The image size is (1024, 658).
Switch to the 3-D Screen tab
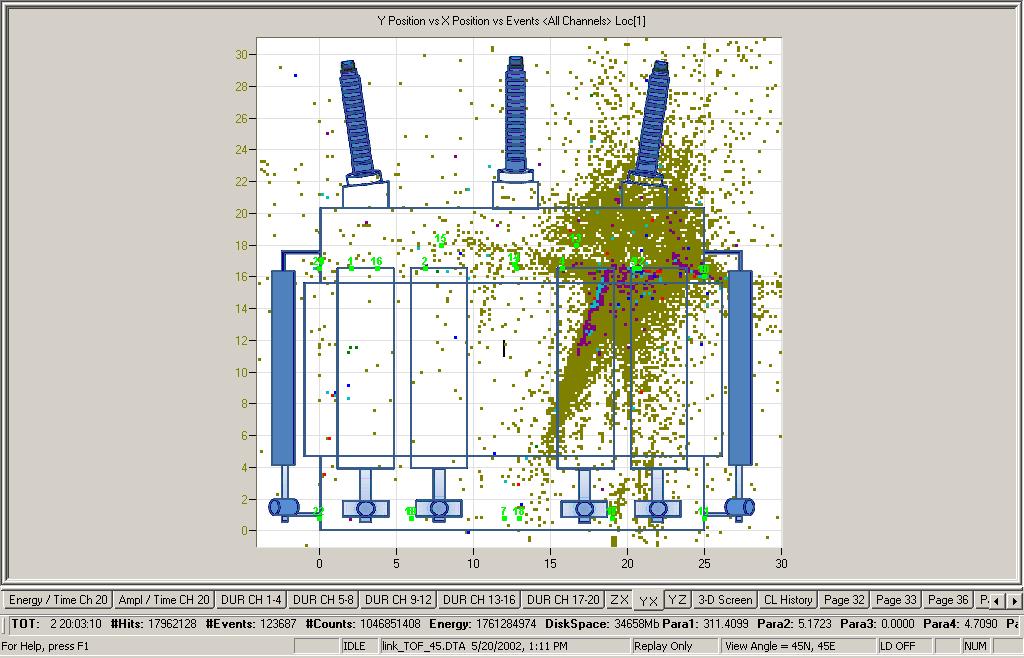[x=724, y=600]
